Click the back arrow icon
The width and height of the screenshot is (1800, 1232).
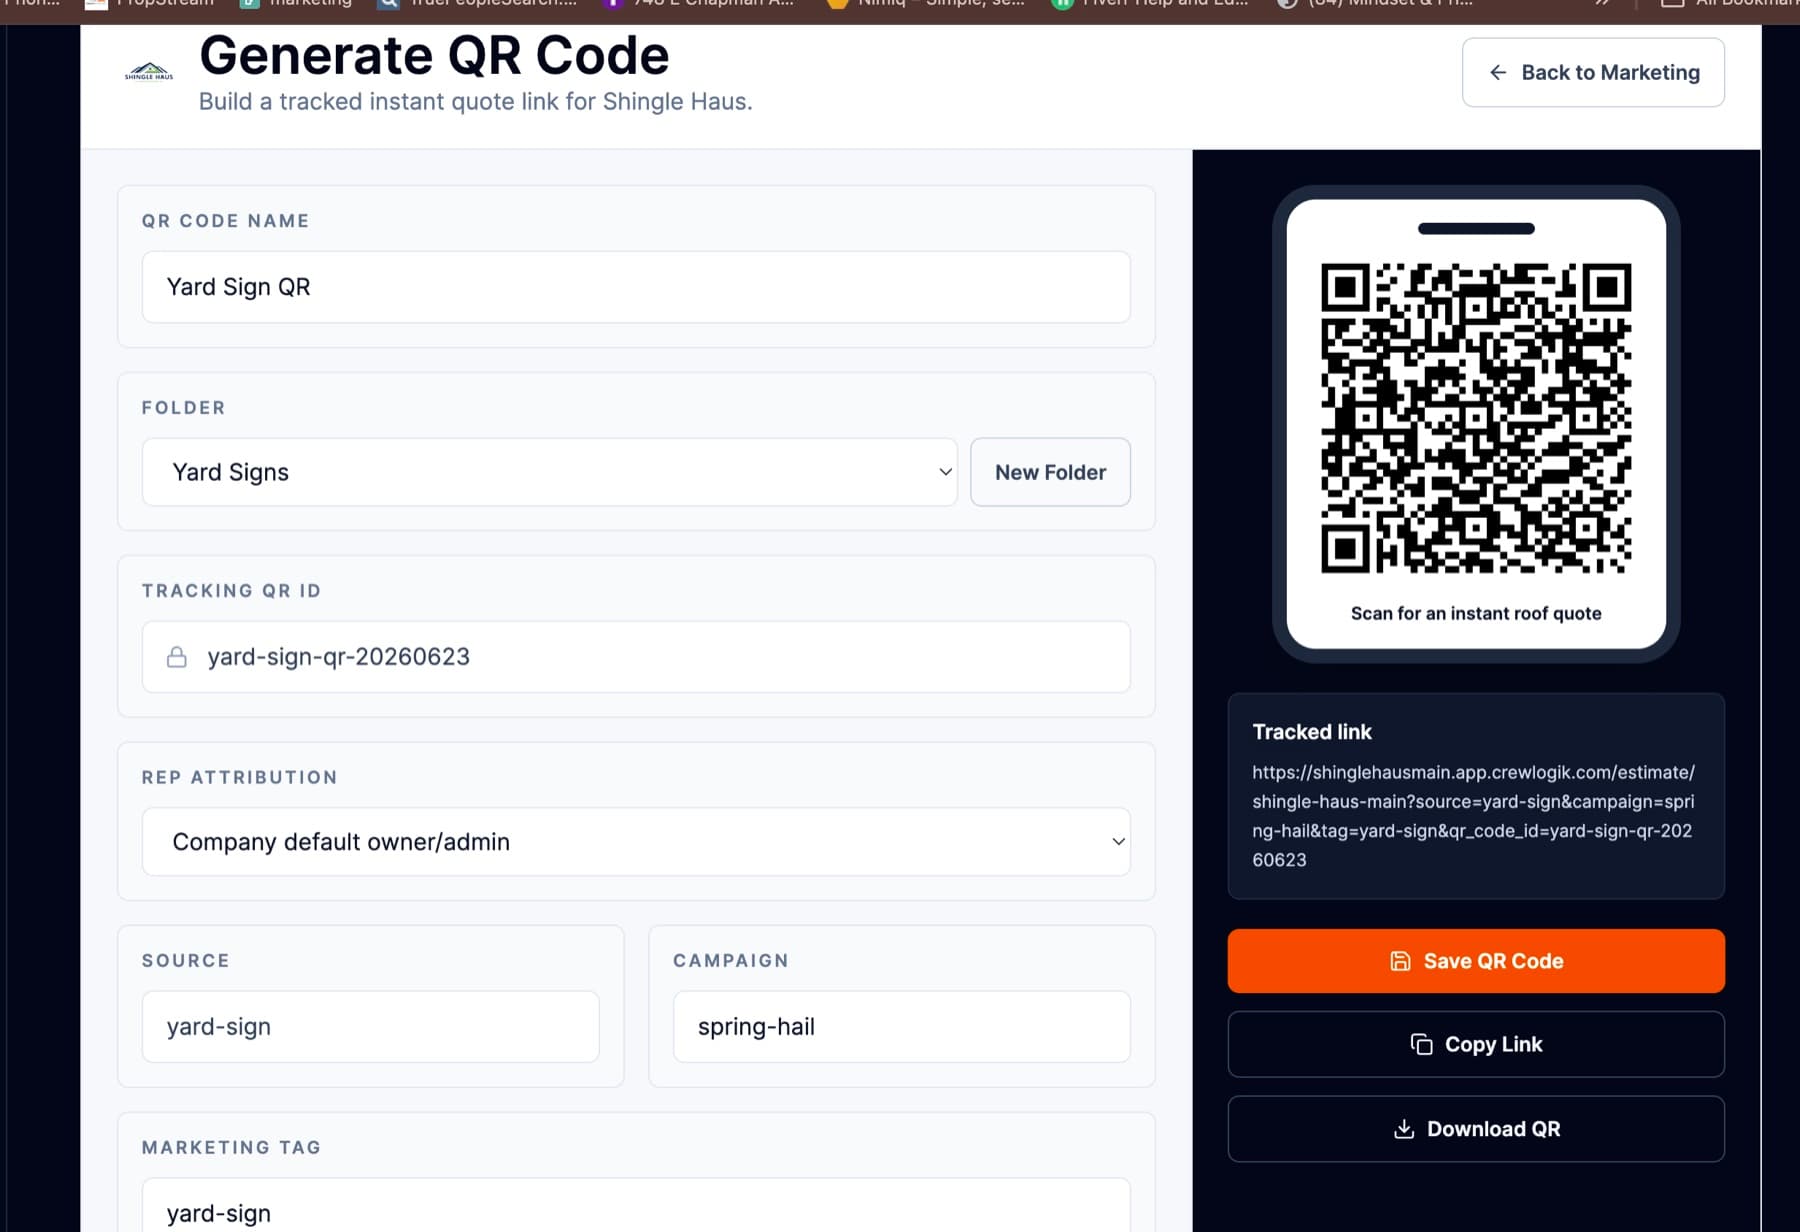(x=1497, y=72)
